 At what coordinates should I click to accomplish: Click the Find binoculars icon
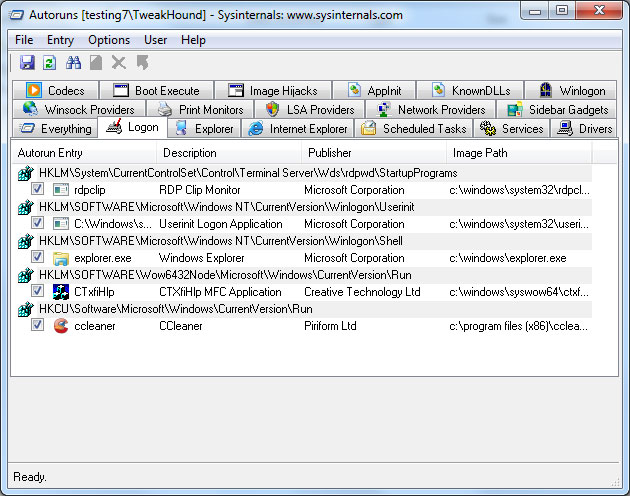click(74, 63)
